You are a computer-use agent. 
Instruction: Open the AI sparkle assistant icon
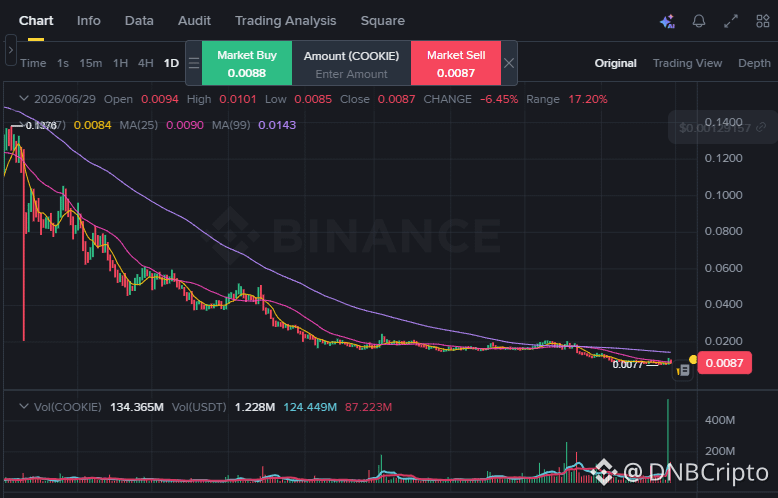[667, 21]
